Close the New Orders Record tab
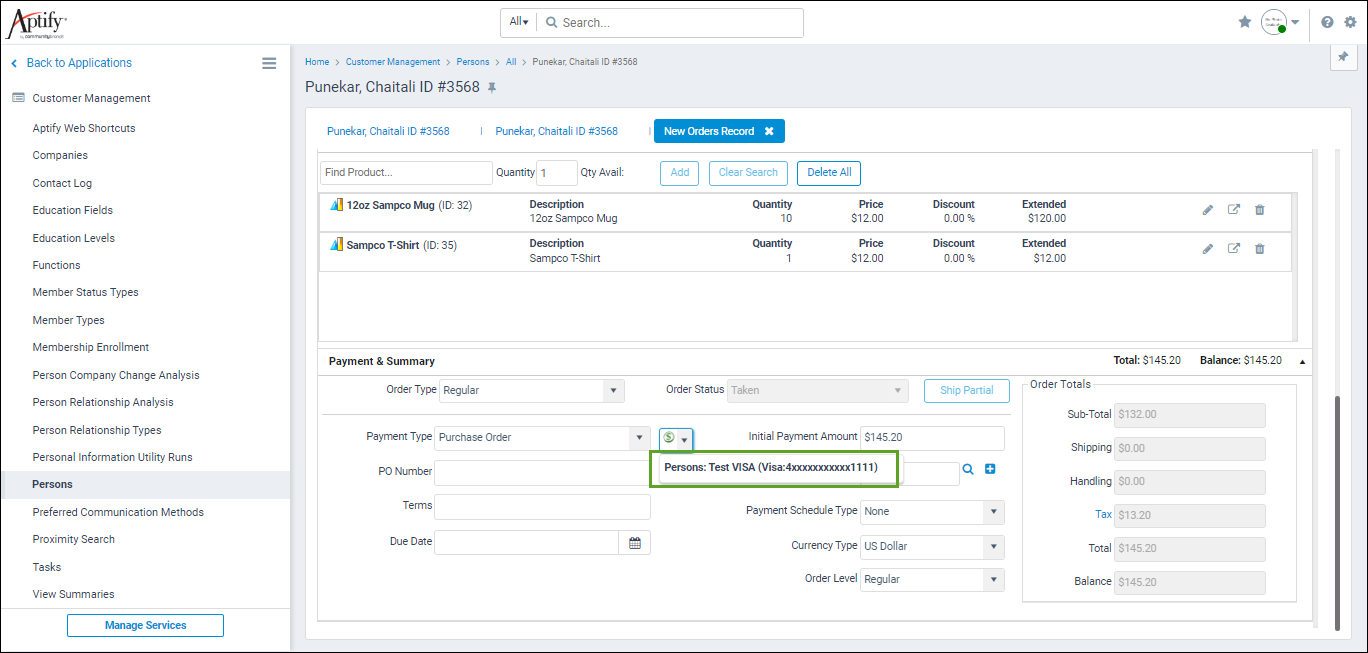 [769, 132]
